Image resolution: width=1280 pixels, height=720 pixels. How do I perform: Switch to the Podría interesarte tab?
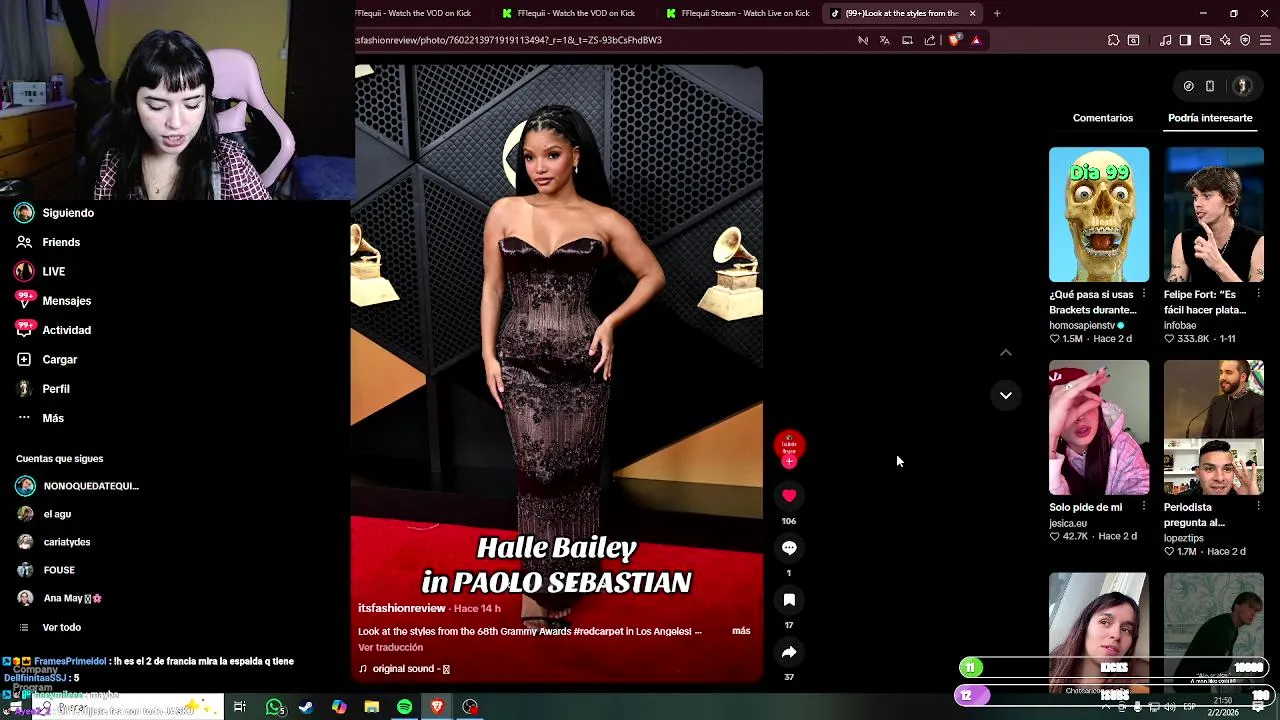1210,118
